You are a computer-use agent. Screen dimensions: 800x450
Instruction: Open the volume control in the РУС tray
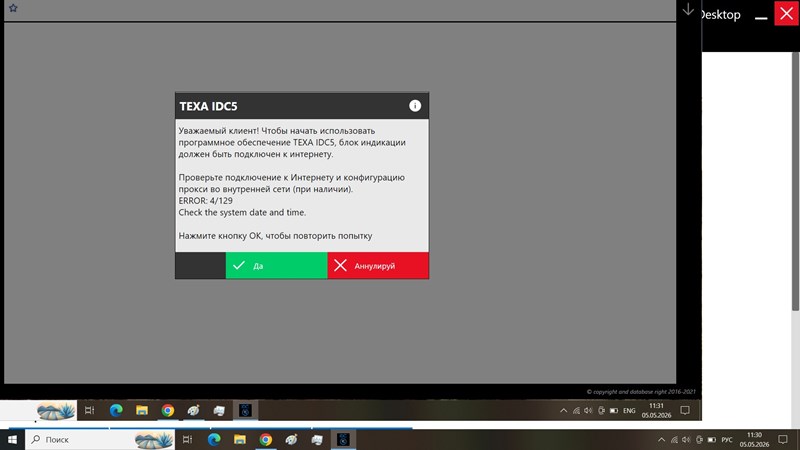tap(686, 439)
